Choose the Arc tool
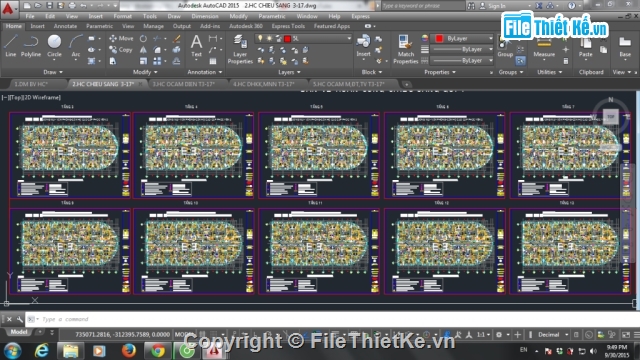Viewport: 640px width, 360px height. [x=76, y=46]
